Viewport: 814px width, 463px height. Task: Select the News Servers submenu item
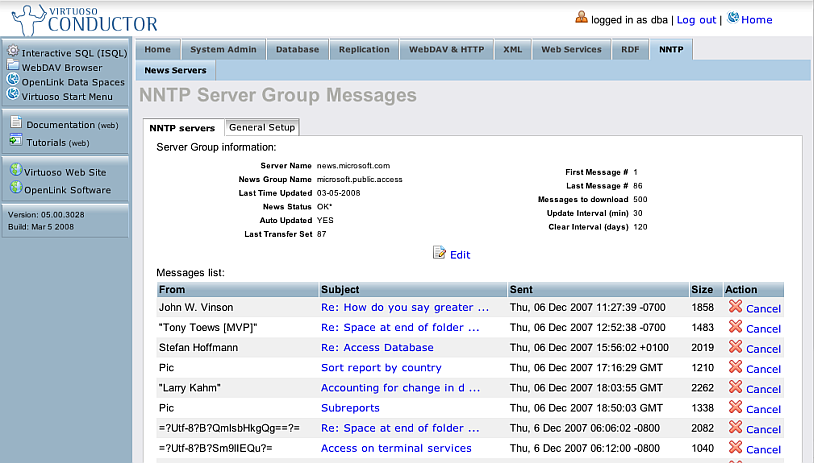pos(175,71)
